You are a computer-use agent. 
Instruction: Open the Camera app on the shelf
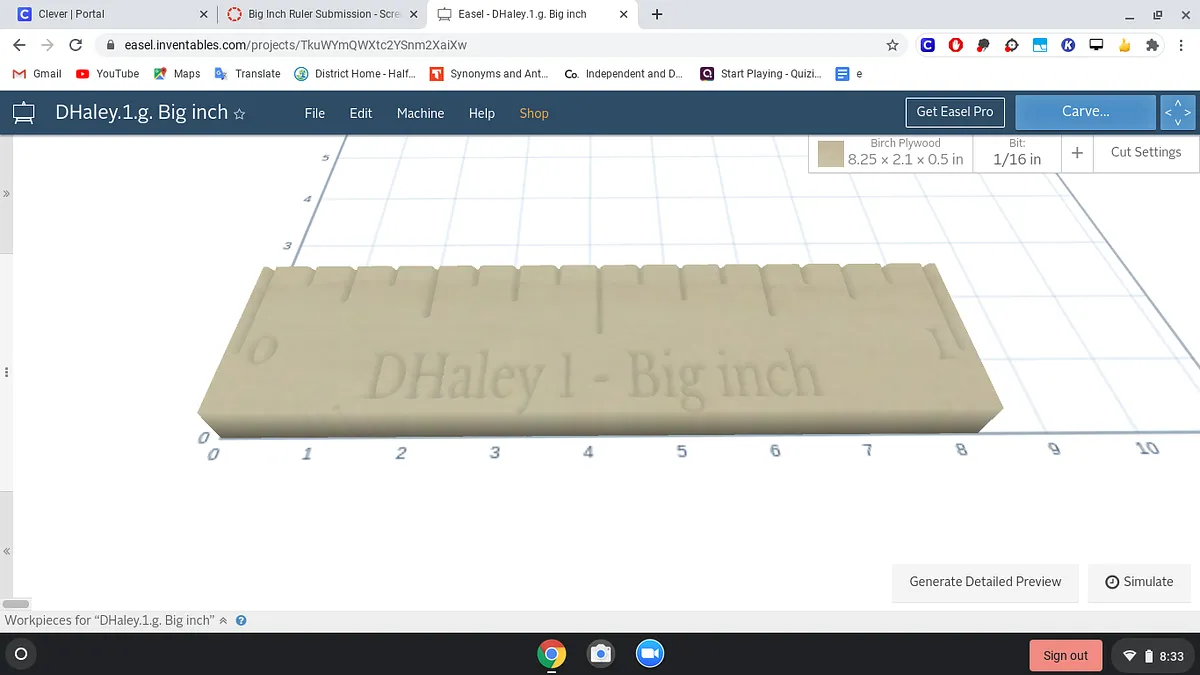coord(600,655)
